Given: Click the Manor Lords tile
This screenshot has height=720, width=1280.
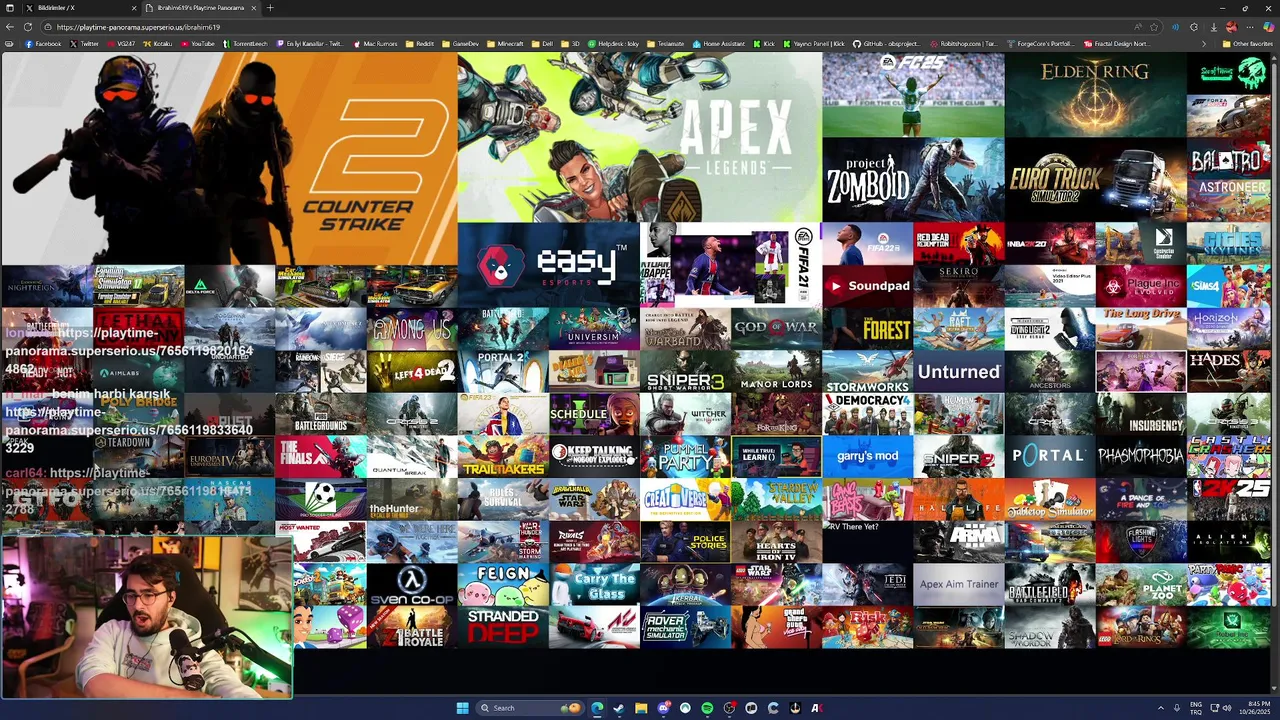Looking at the screenshot, I should coord(776,371).
